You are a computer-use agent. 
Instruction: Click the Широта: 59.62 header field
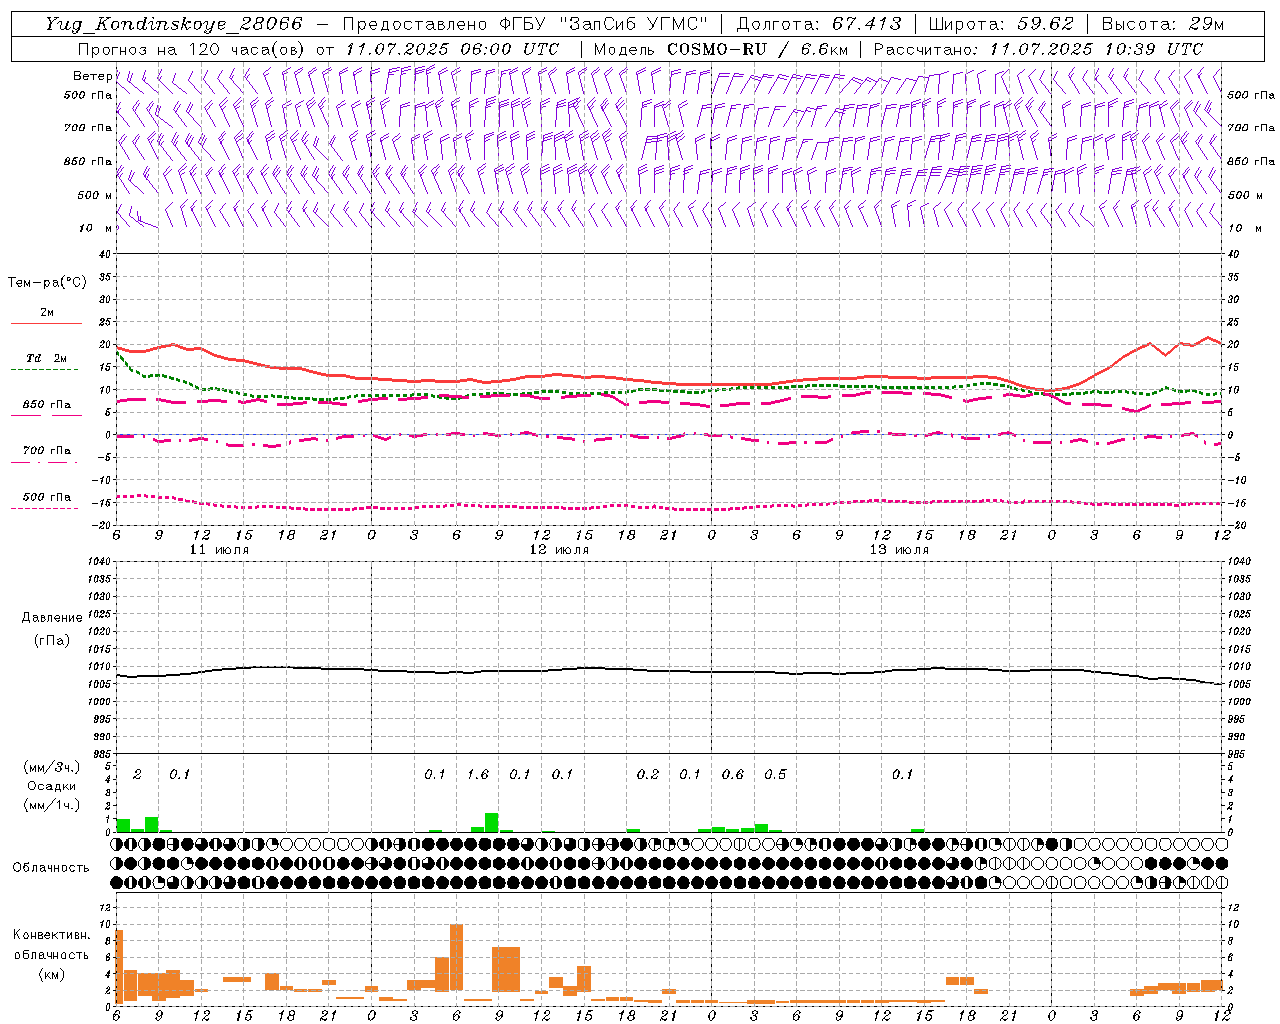[x=1001, y=24]
